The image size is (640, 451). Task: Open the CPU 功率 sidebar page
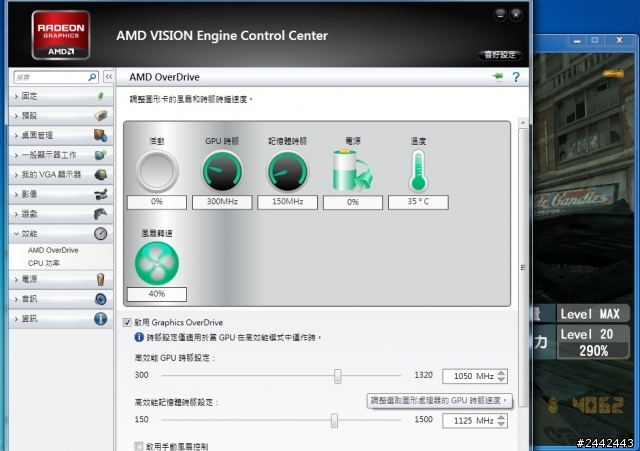44,263
